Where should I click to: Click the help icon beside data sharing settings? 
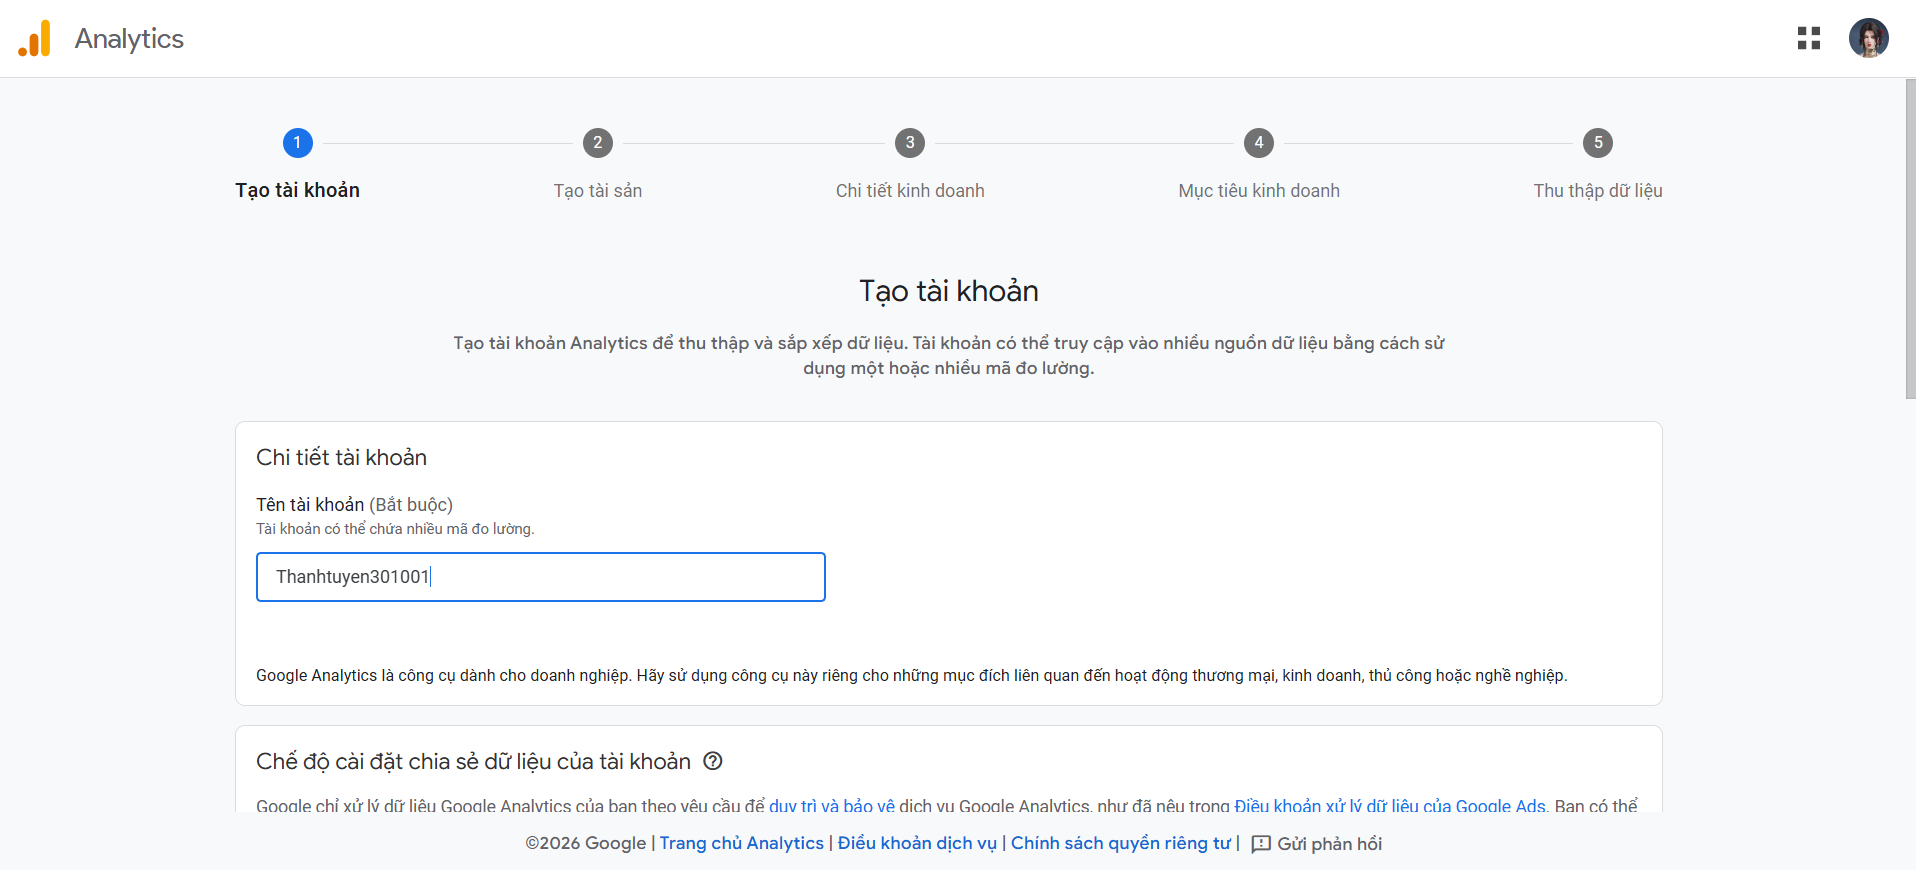pos(713,761)
